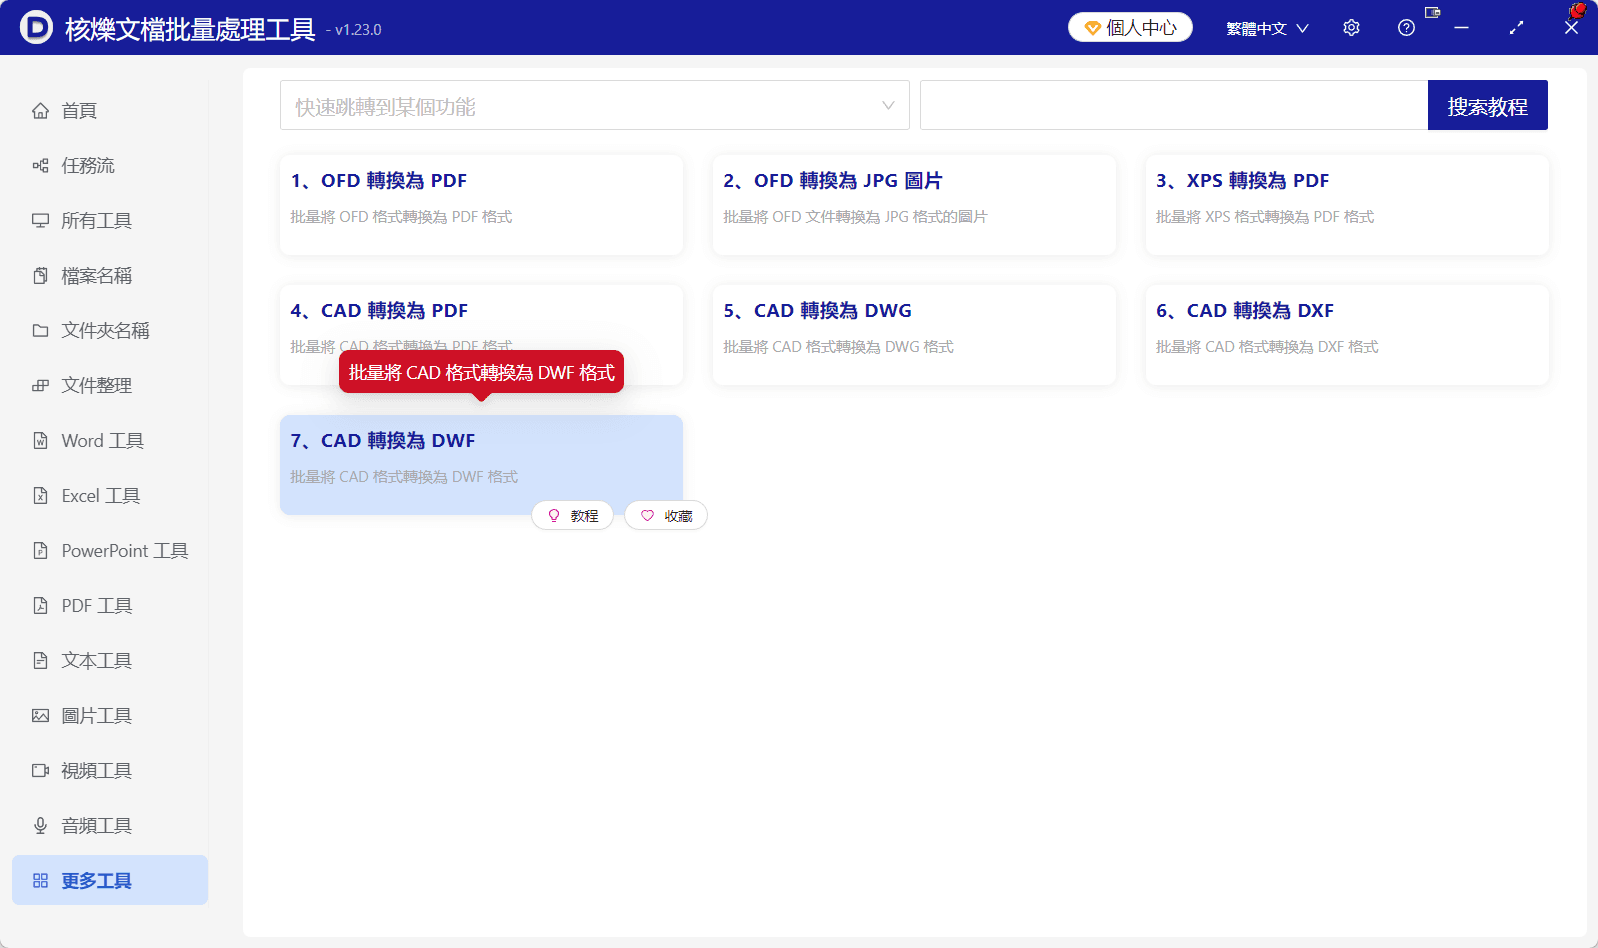Click the Word document icon in sidebar
The image size is (1598, 948).
[x=40, y=440]
